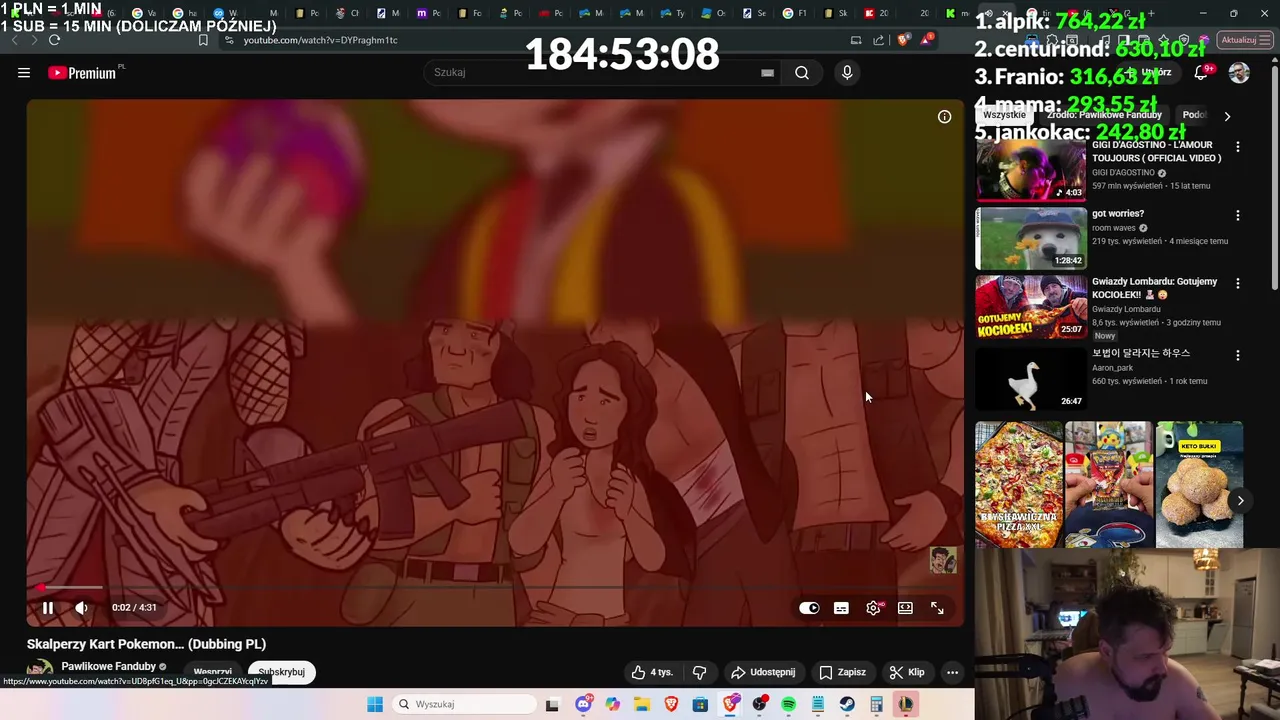Share video with Udostępnij button

point(763,672)
